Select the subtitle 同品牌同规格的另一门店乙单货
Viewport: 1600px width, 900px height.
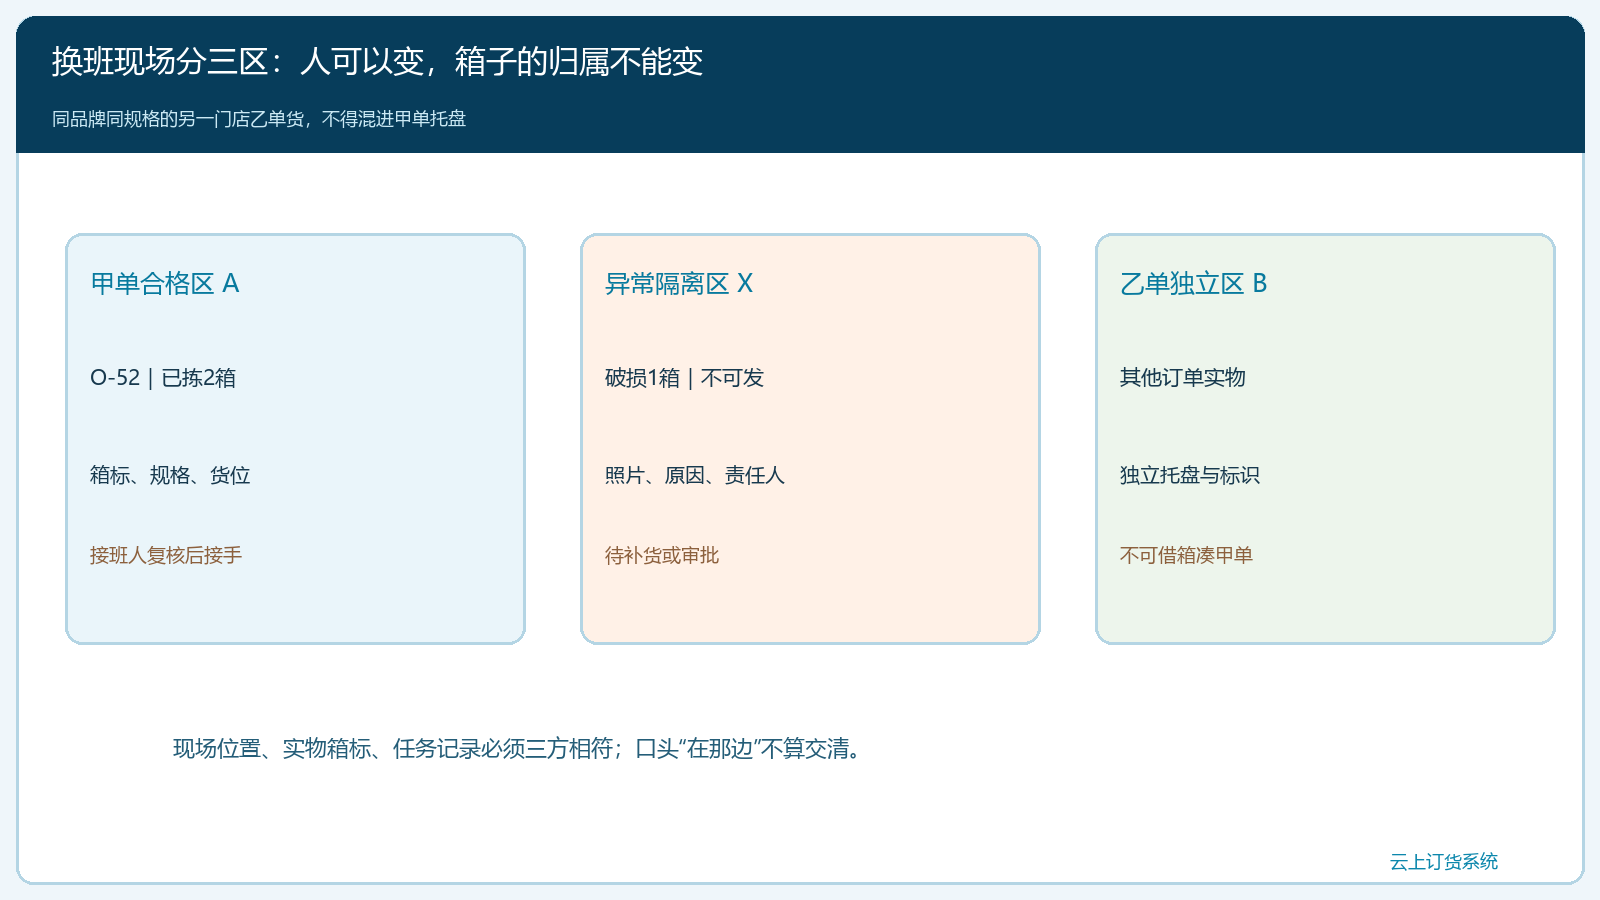pos(259,119)
